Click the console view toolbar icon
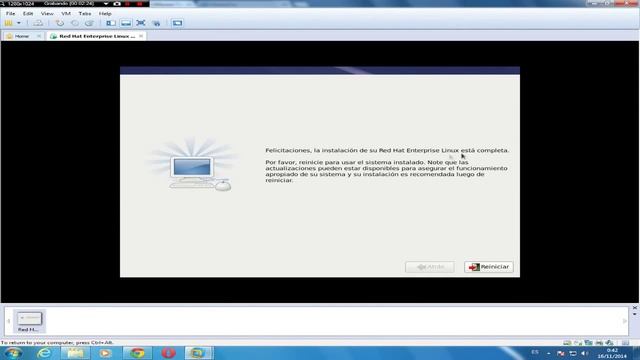This screenshot has height=360, width=640. [177, 23]
